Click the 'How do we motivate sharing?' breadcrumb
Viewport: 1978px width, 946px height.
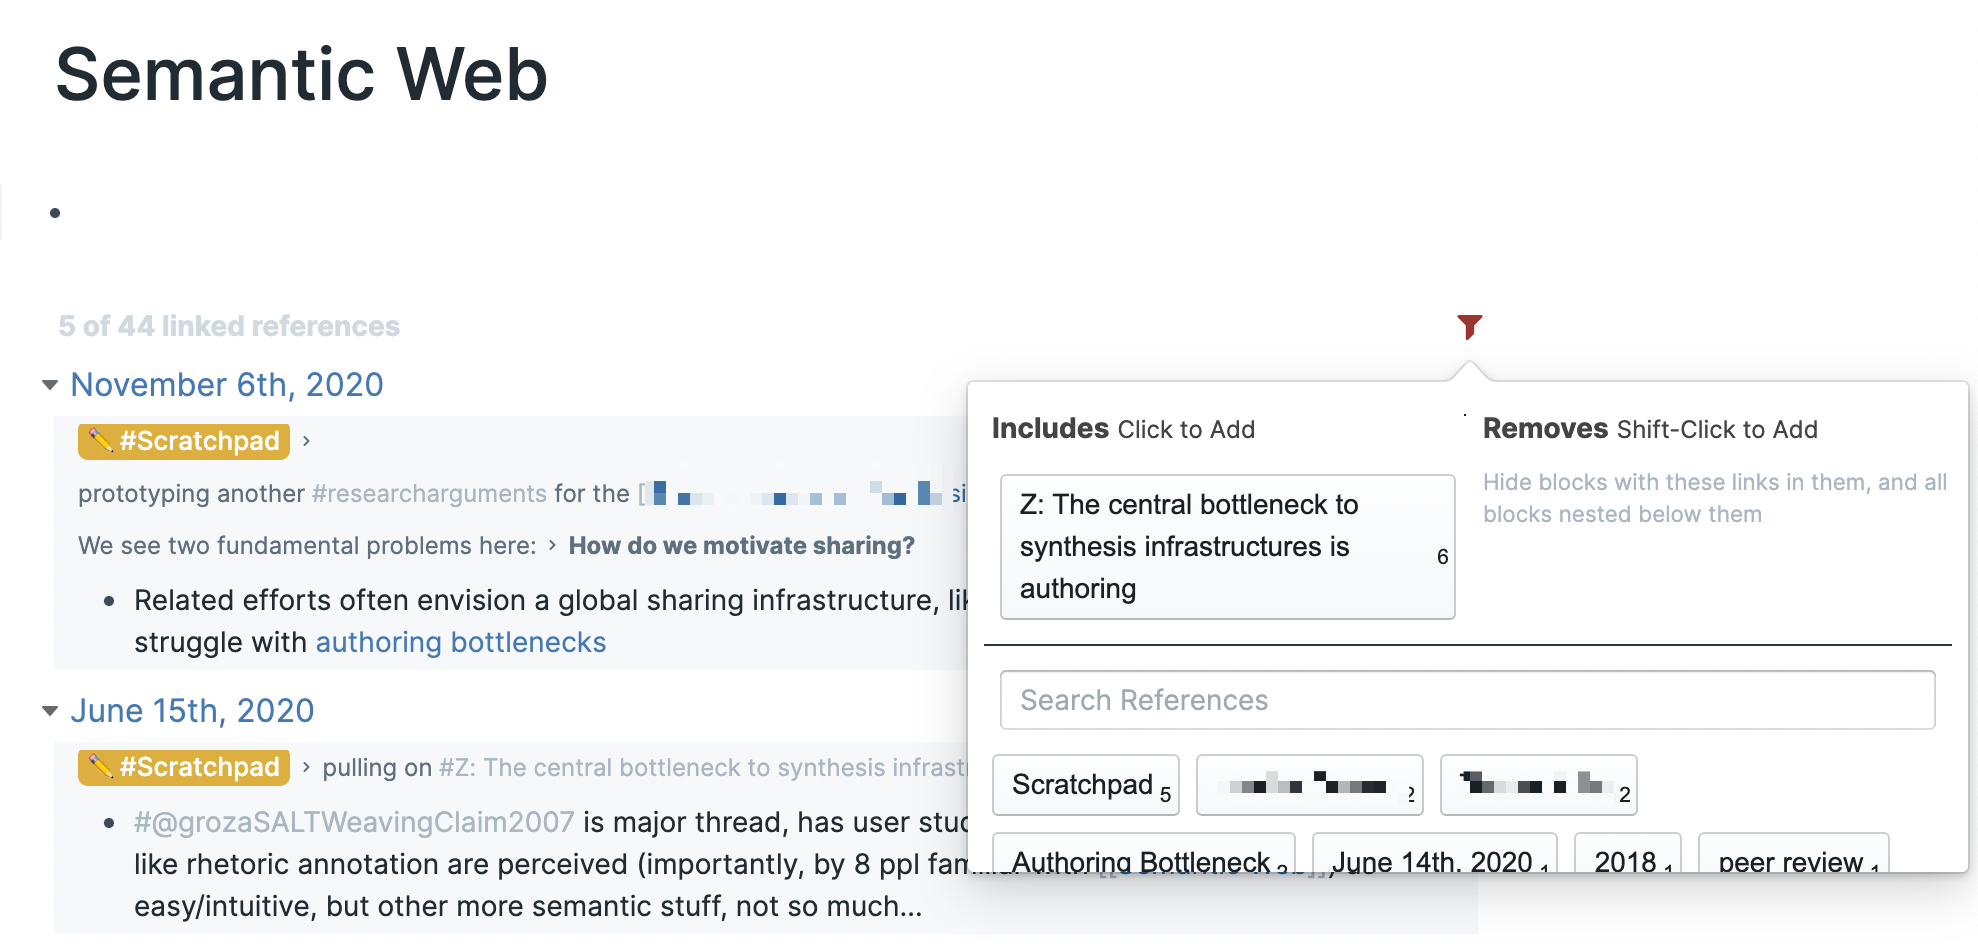(741, 546)
